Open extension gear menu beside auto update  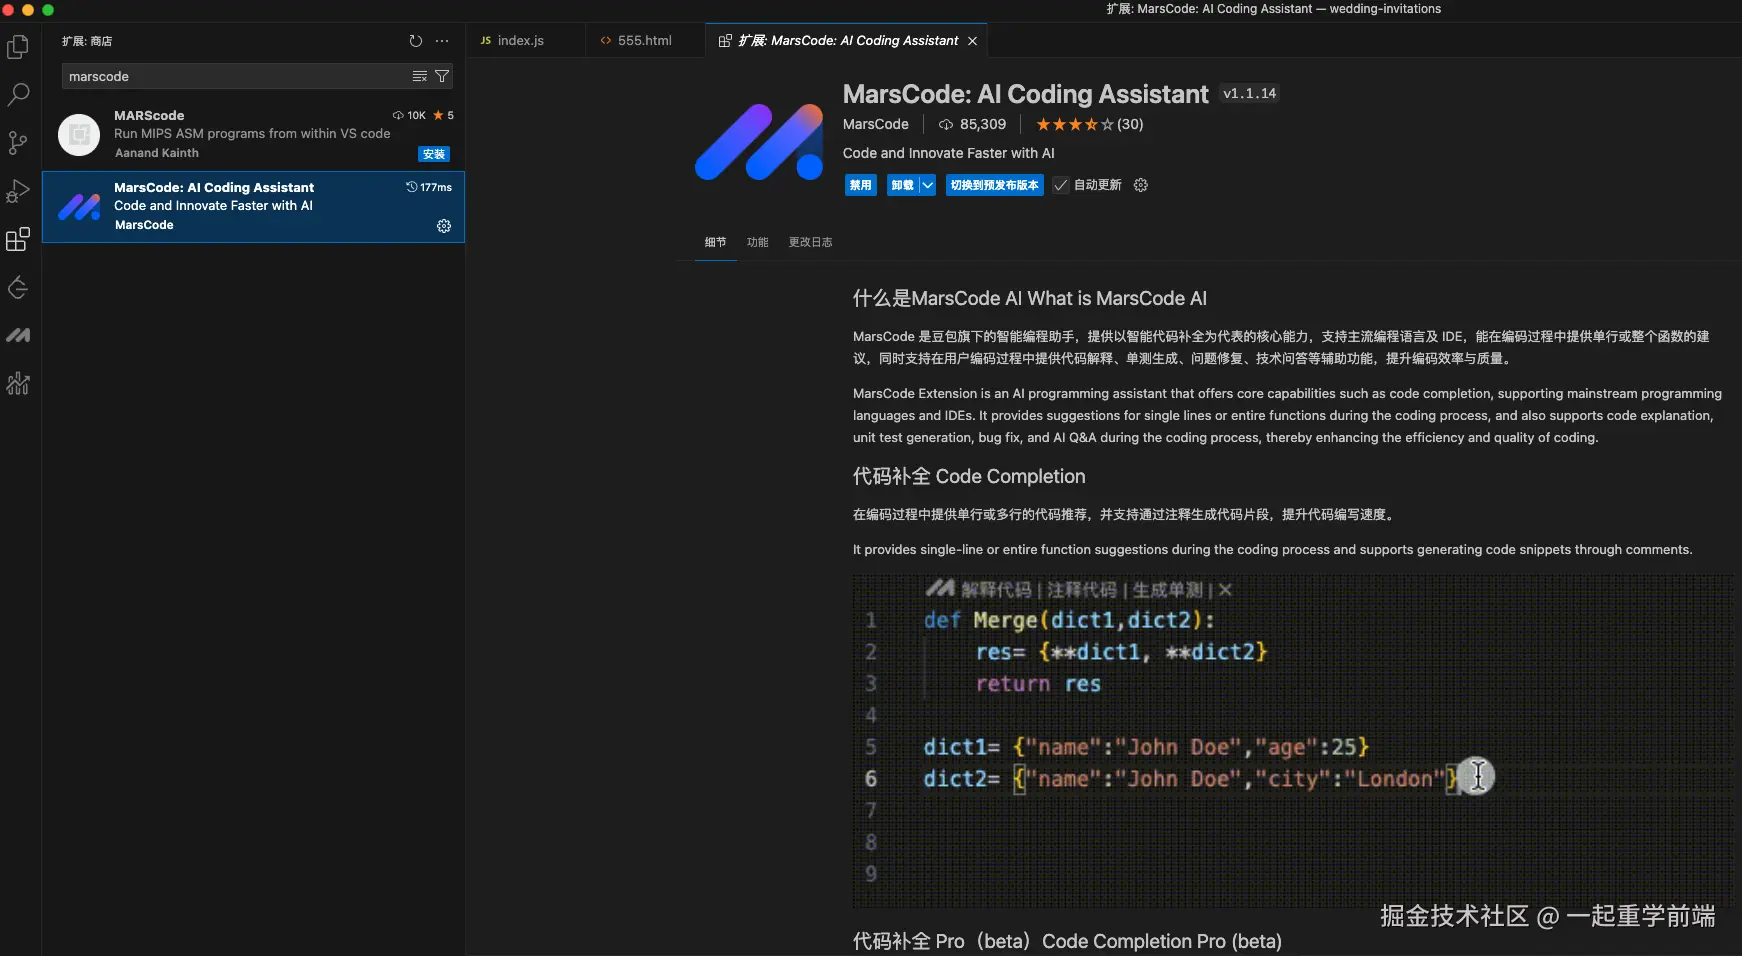click(1141, 185)
